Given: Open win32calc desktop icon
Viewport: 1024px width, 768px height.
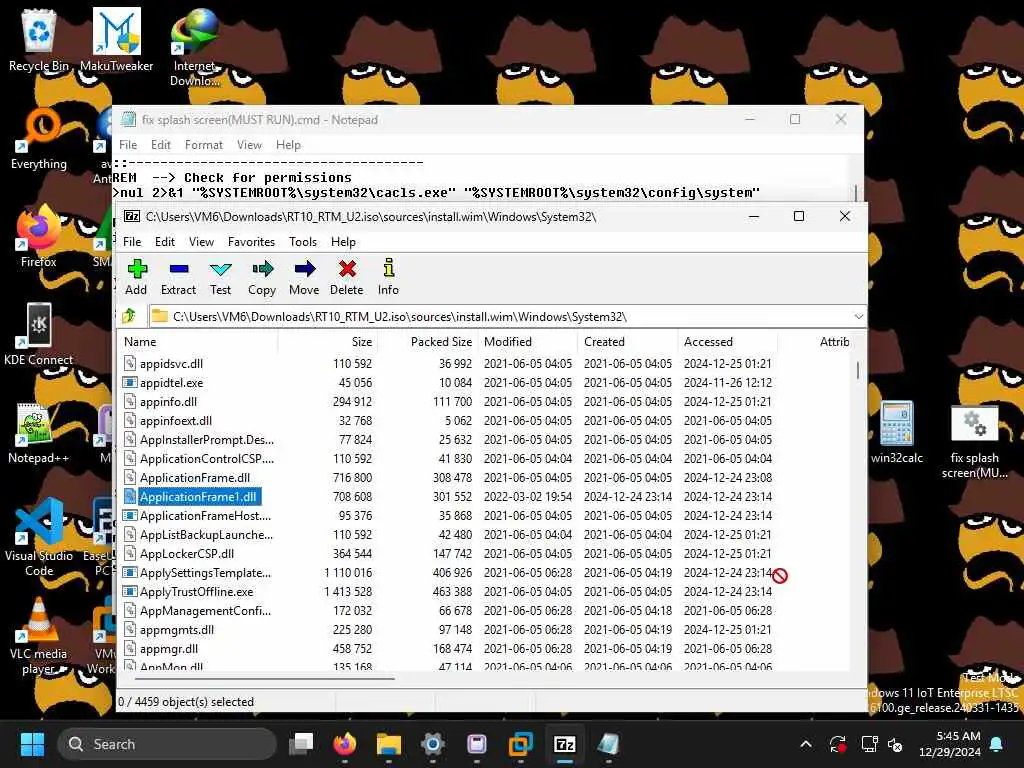Looking at the screenshot, I should tap(897, 432).
